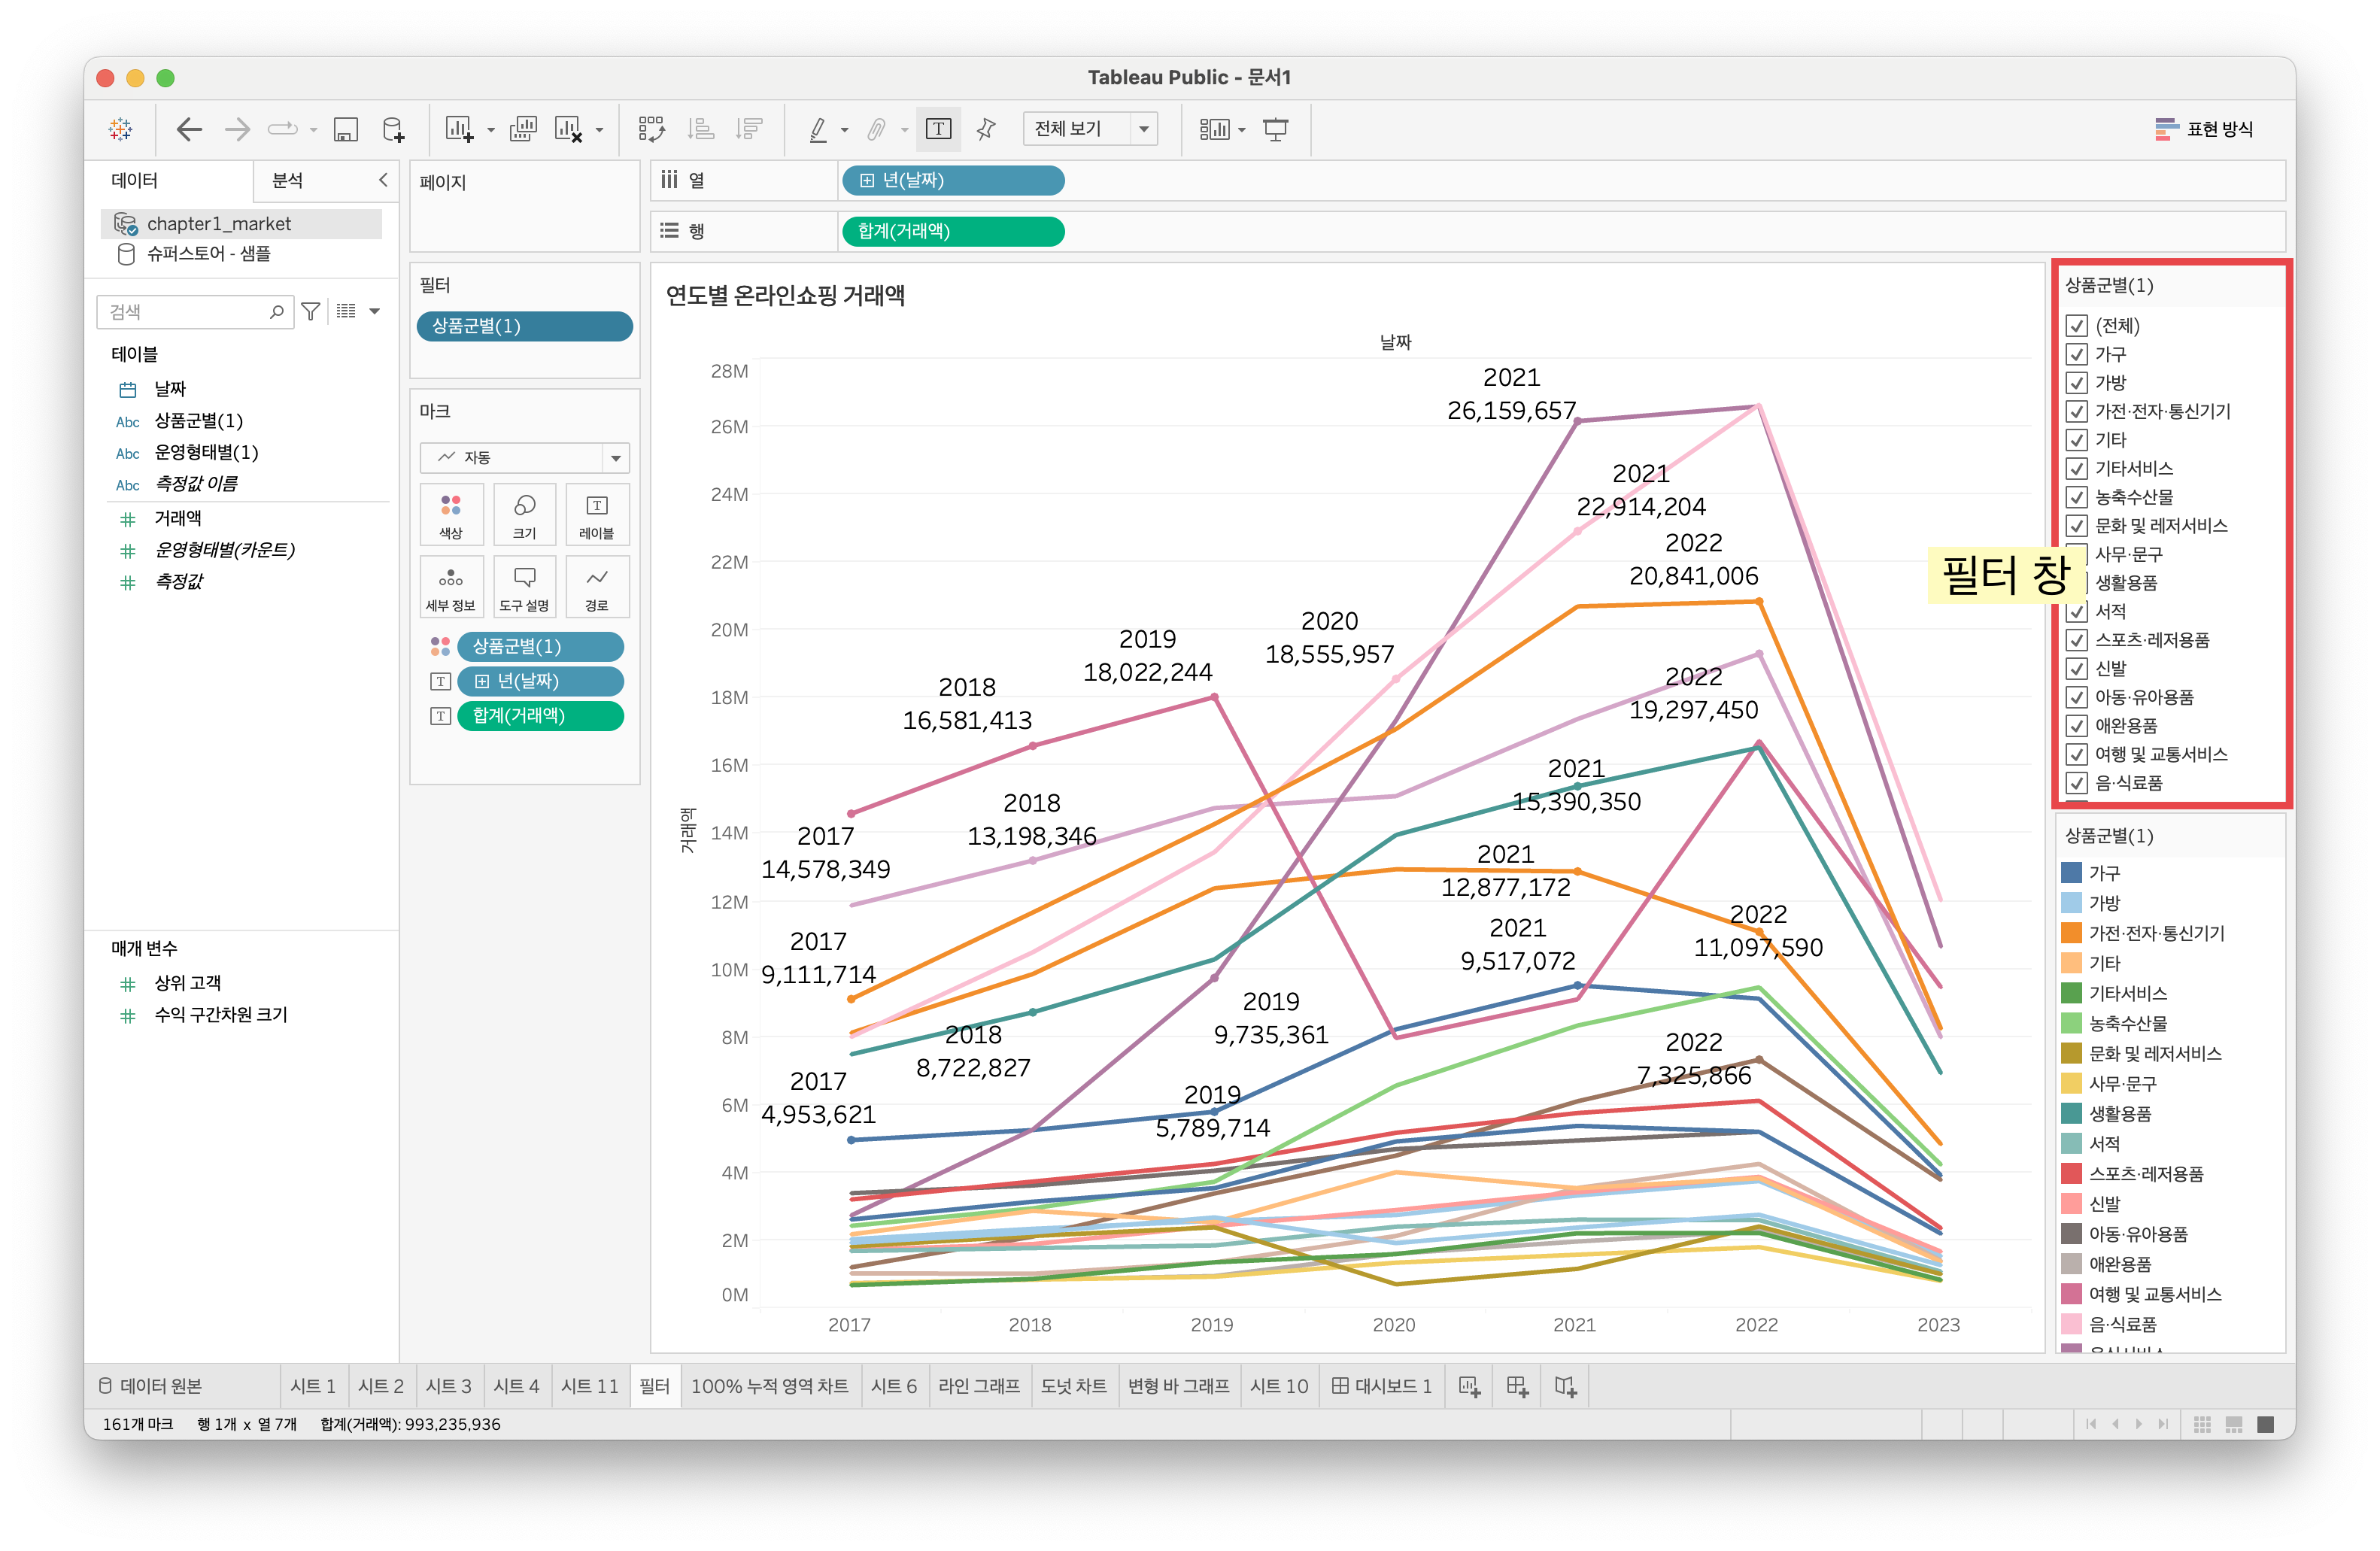
Task: Click the pin fix axes icon
Action: (x=986, y=129)
